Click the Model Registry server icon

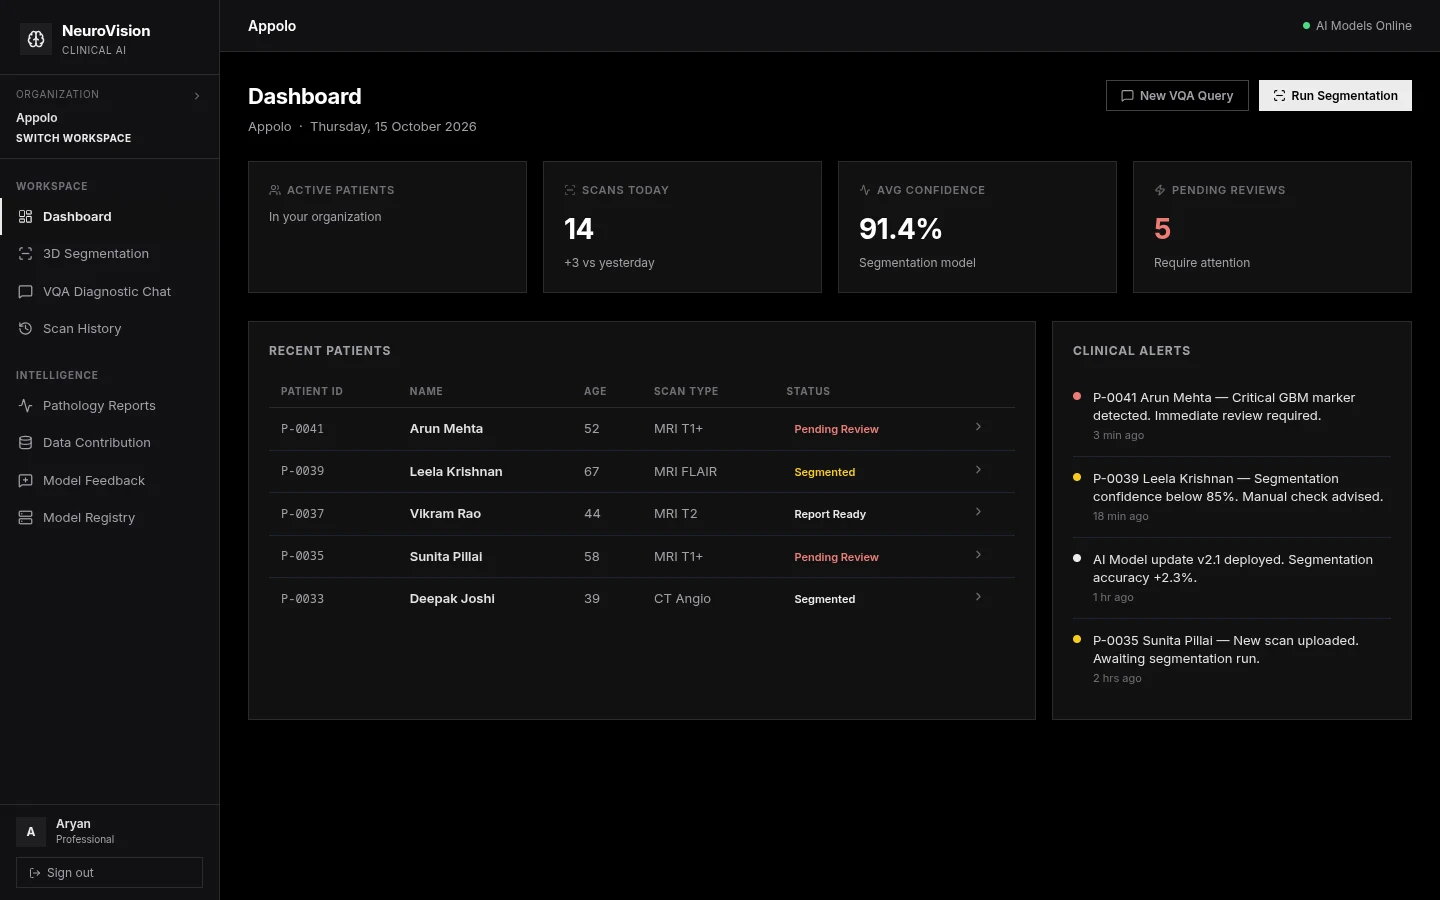26,518
